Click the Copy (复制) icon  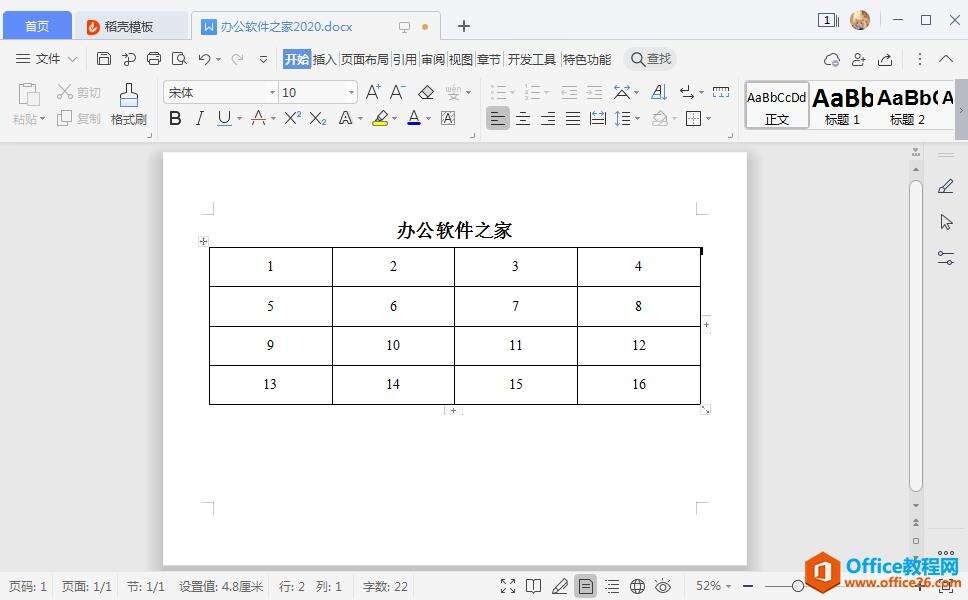(x=64, y=118)
